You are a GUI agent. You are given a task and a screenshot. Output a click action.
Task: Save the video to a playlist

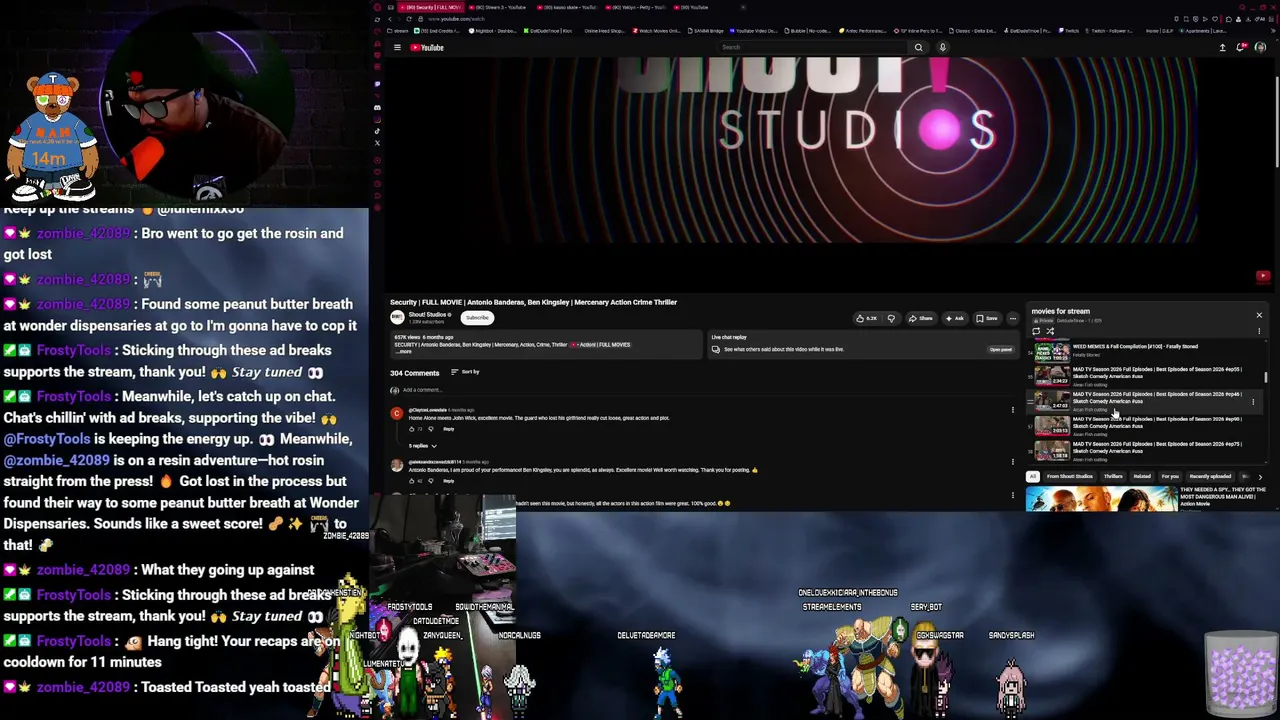pyautogui.click(x=987, y=318)
